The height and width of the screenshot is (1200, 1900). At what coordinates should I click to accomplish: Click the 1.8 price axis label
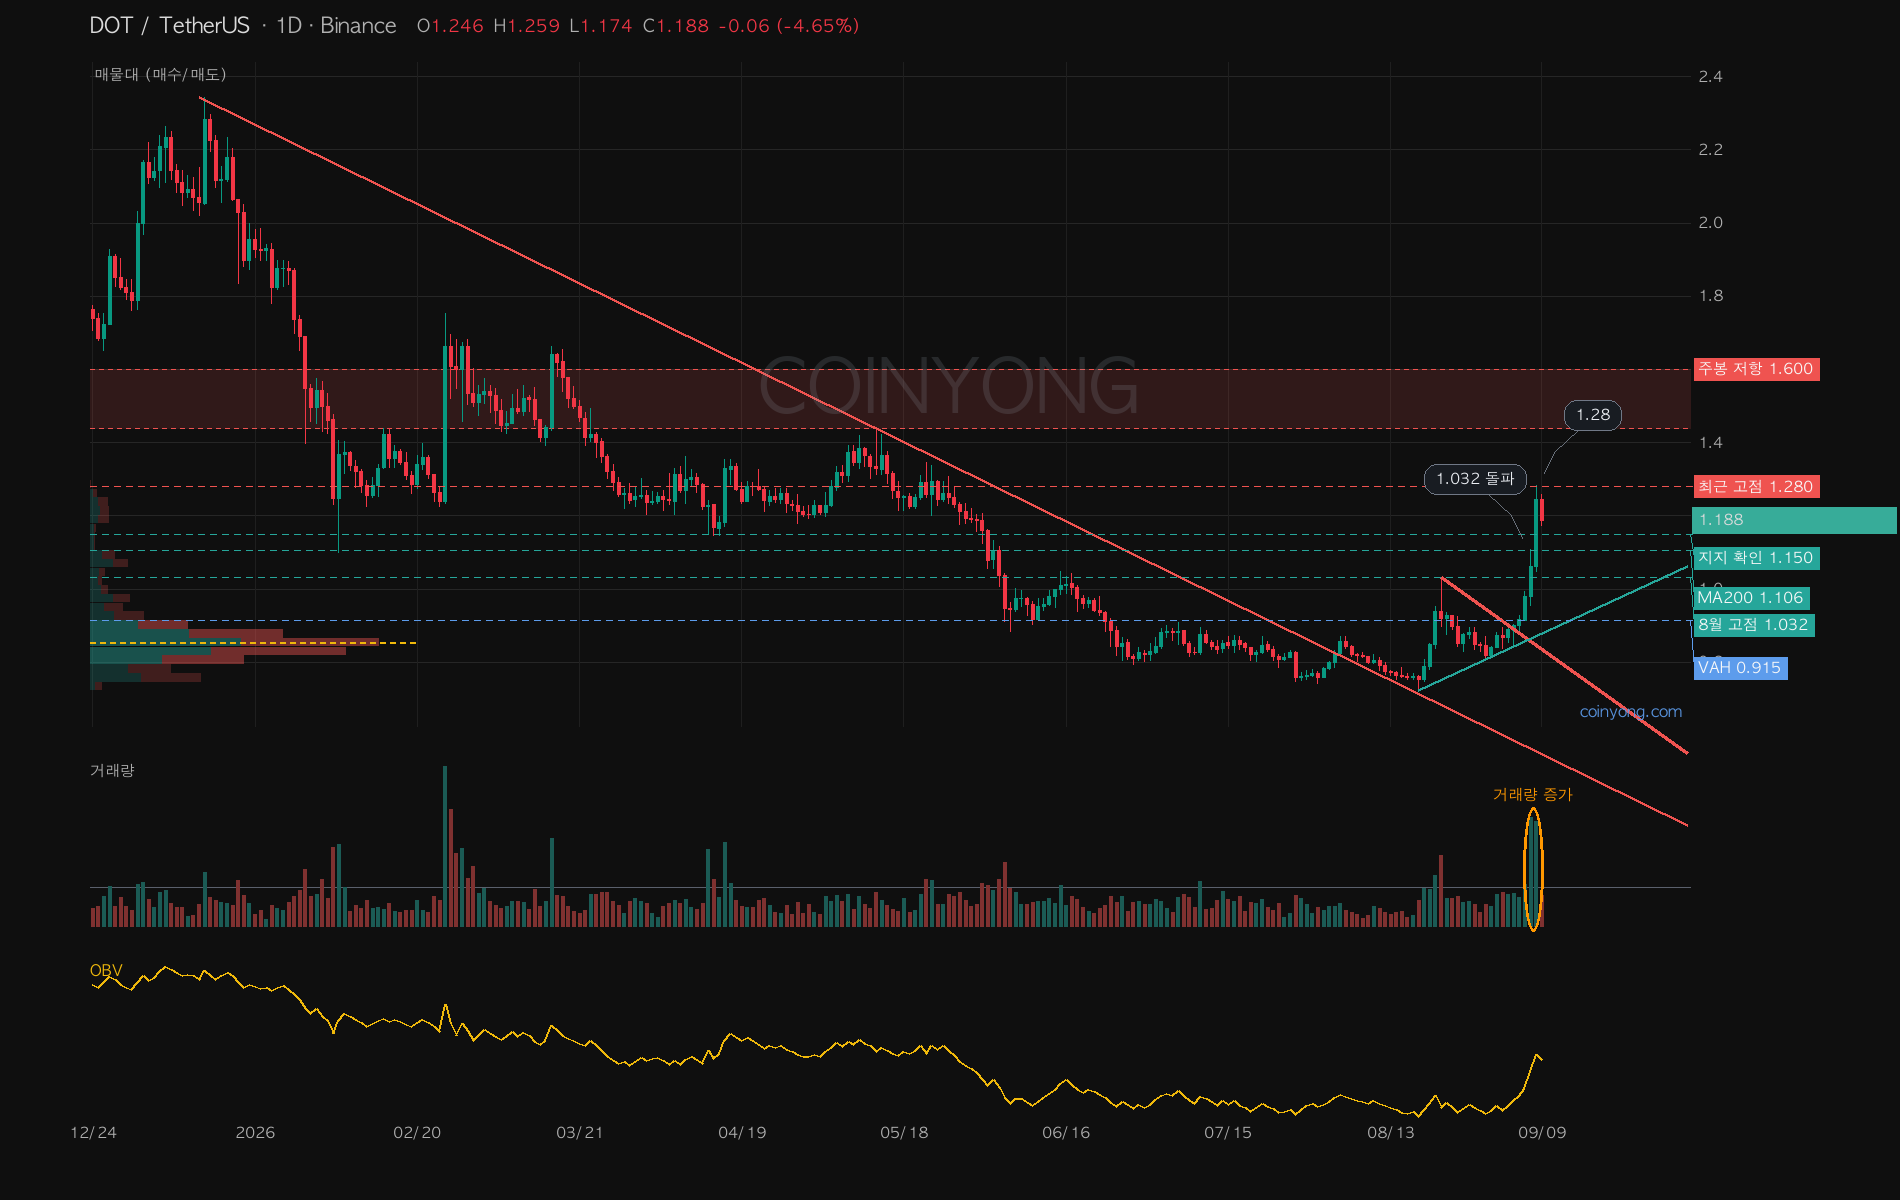[x=1710, y=295]
